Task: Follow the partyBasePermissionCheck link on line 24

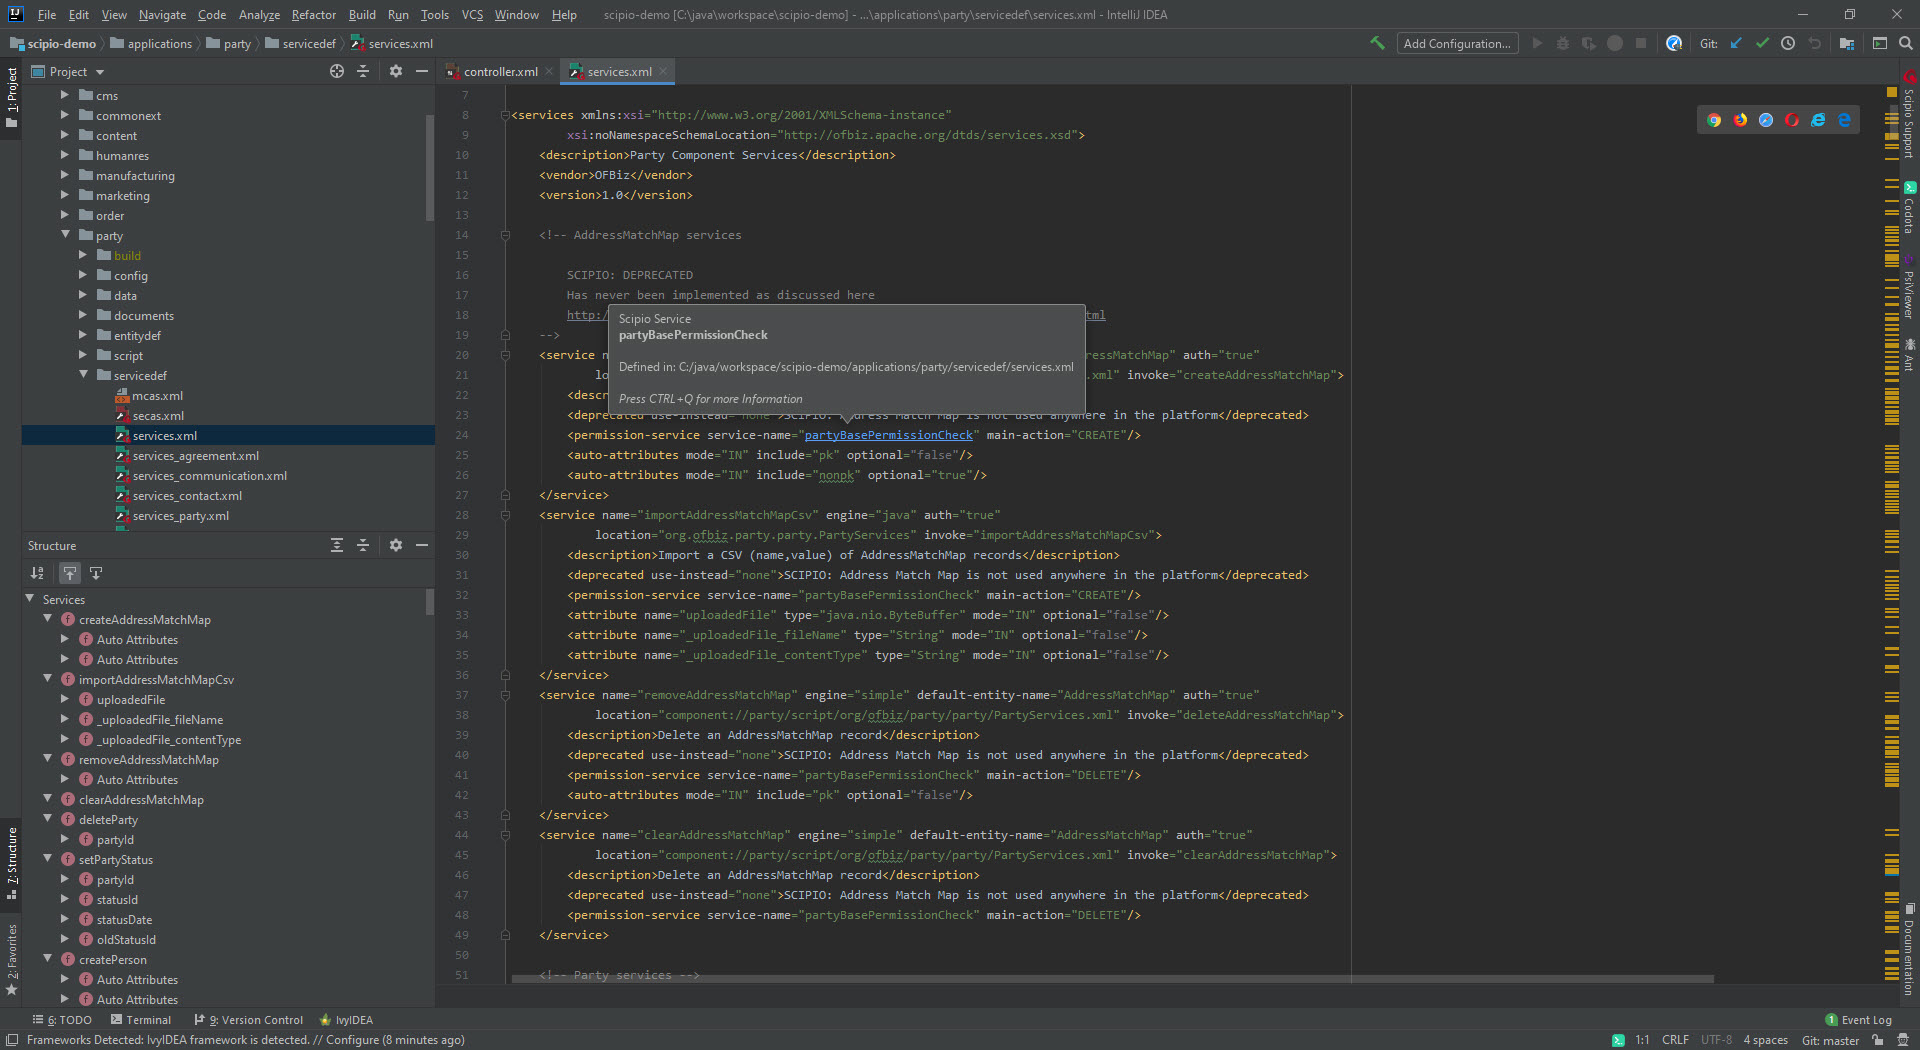Action: (888, 435)
